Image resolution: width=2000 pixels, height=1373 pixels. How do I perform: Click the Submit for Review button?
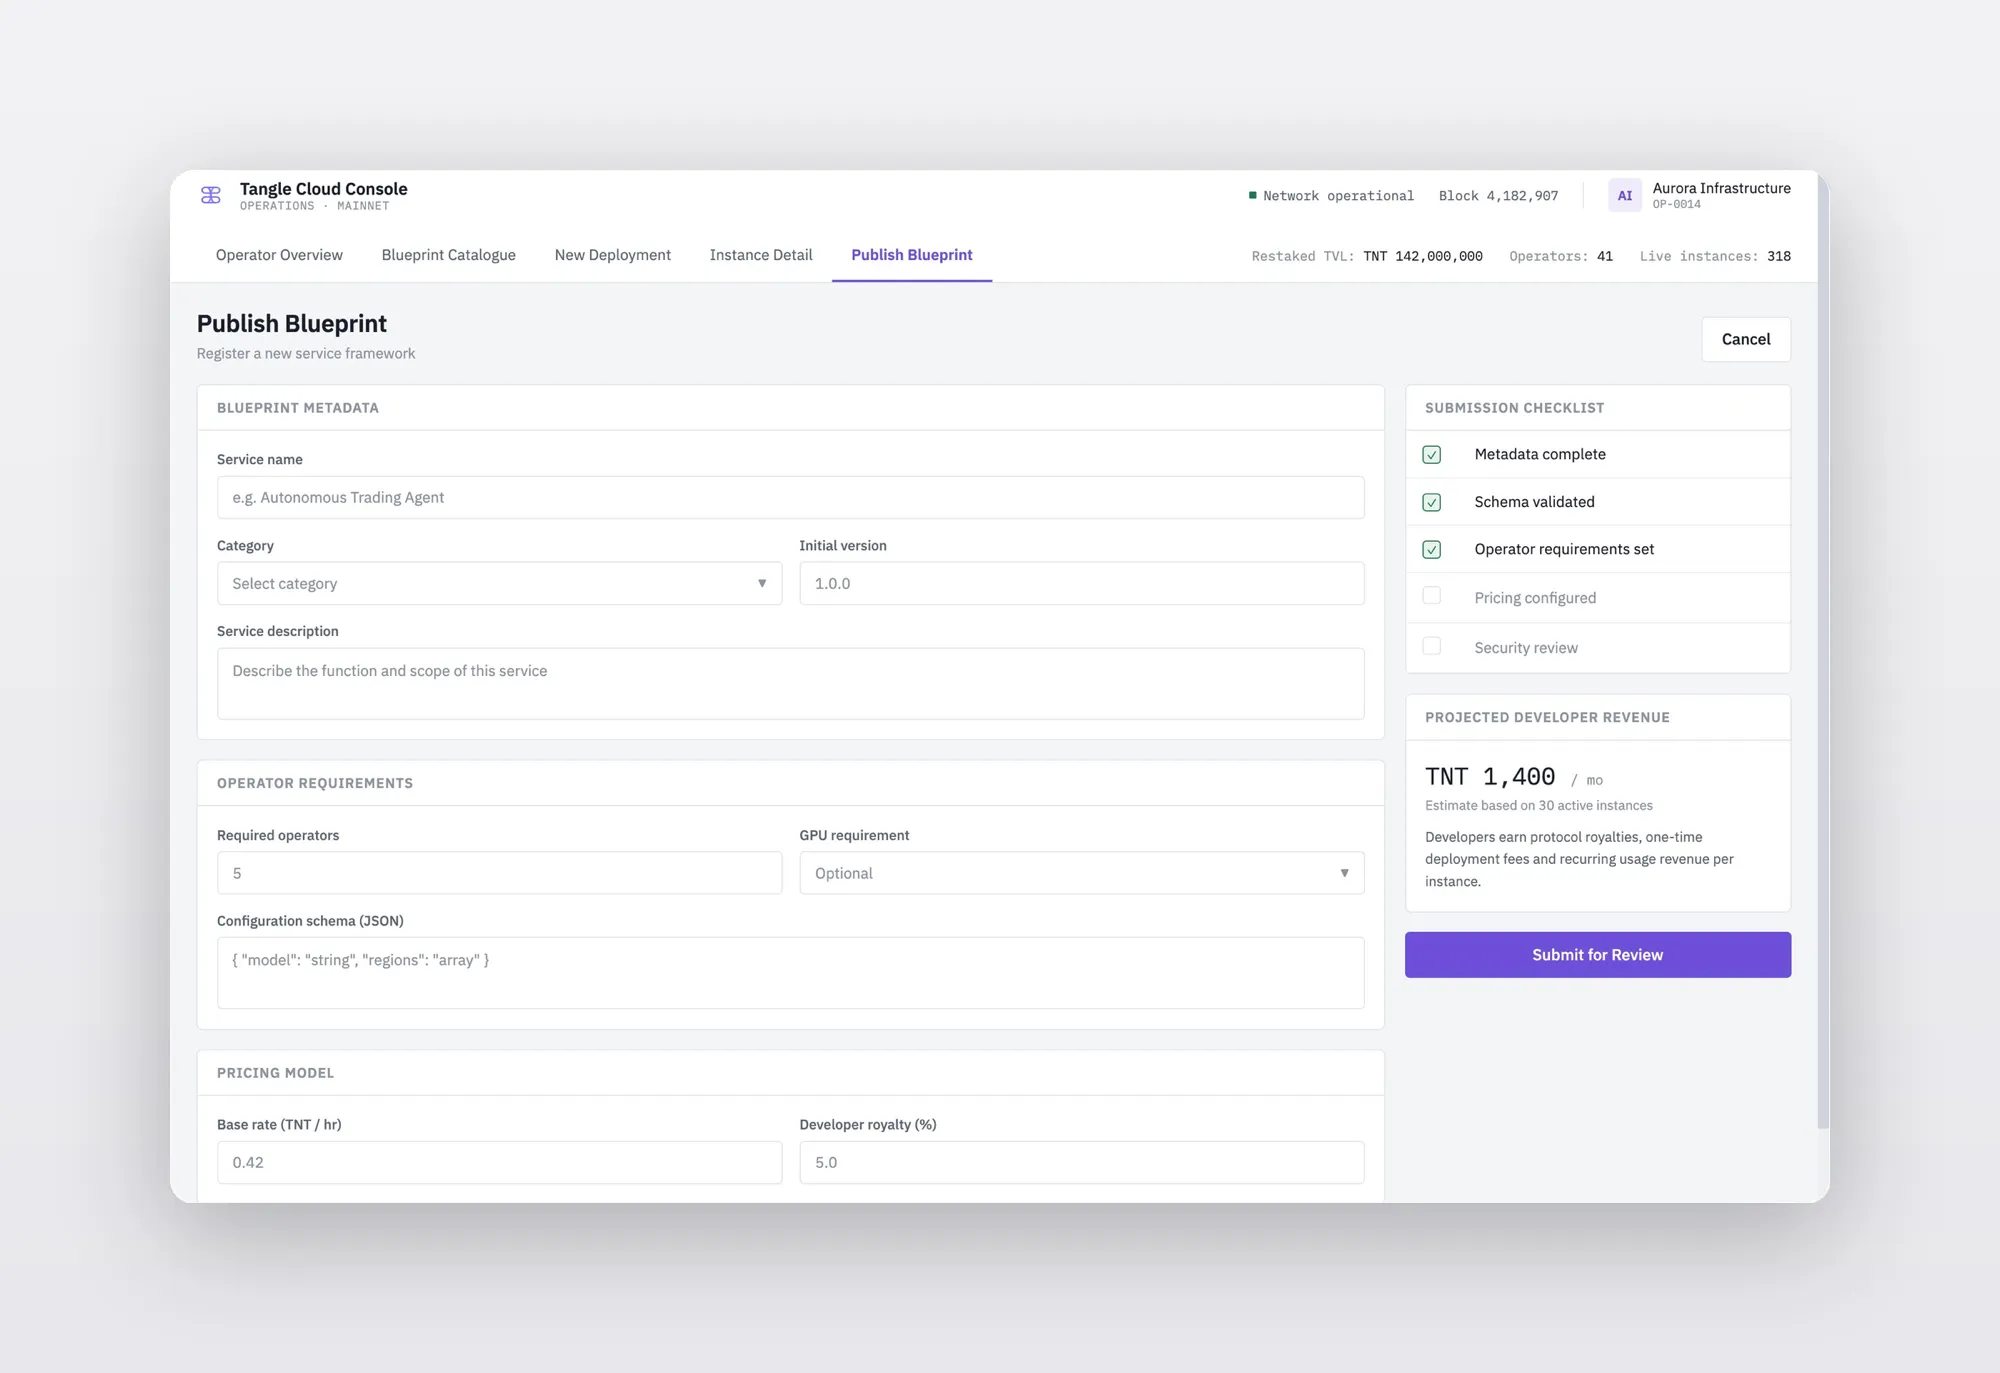[1597, 955]
